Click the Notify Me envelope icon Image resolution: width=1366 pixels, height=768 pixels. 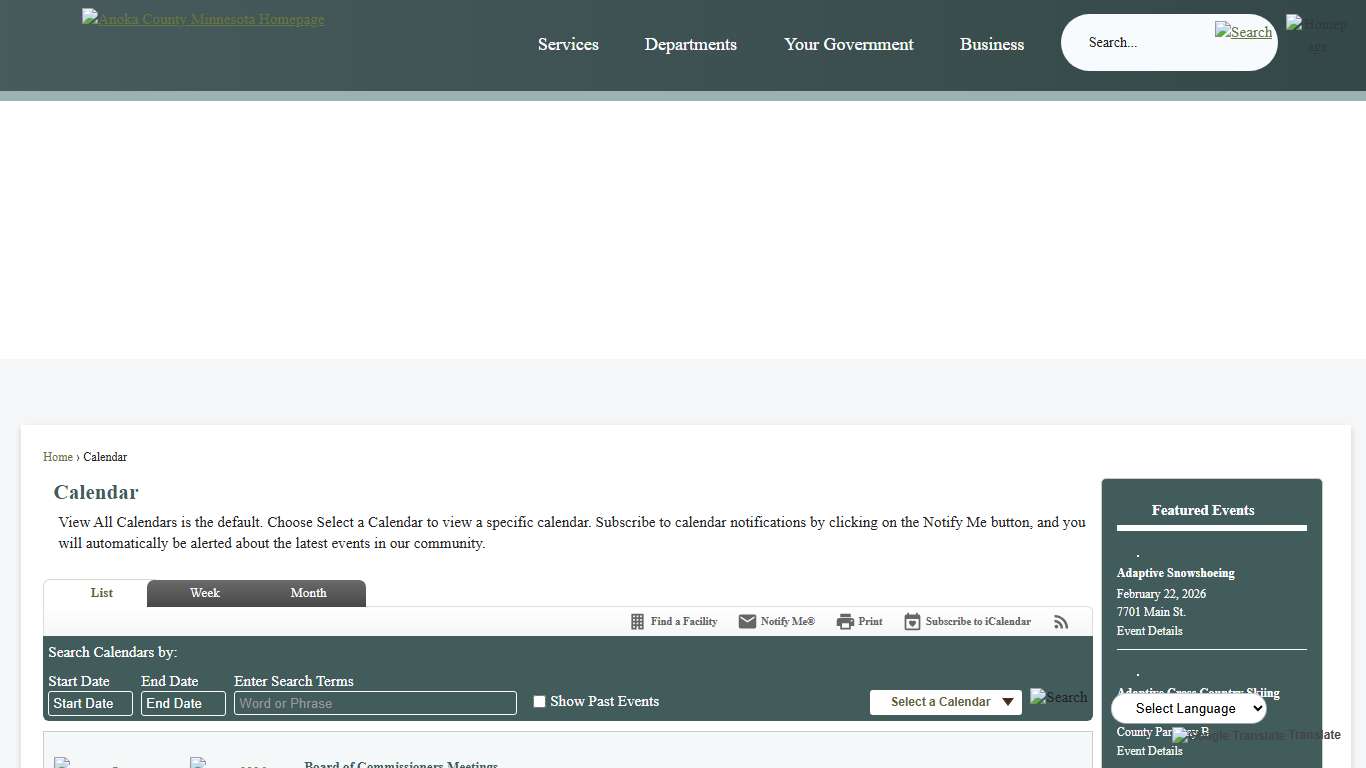pyautogui.click(x=747, y=622)
